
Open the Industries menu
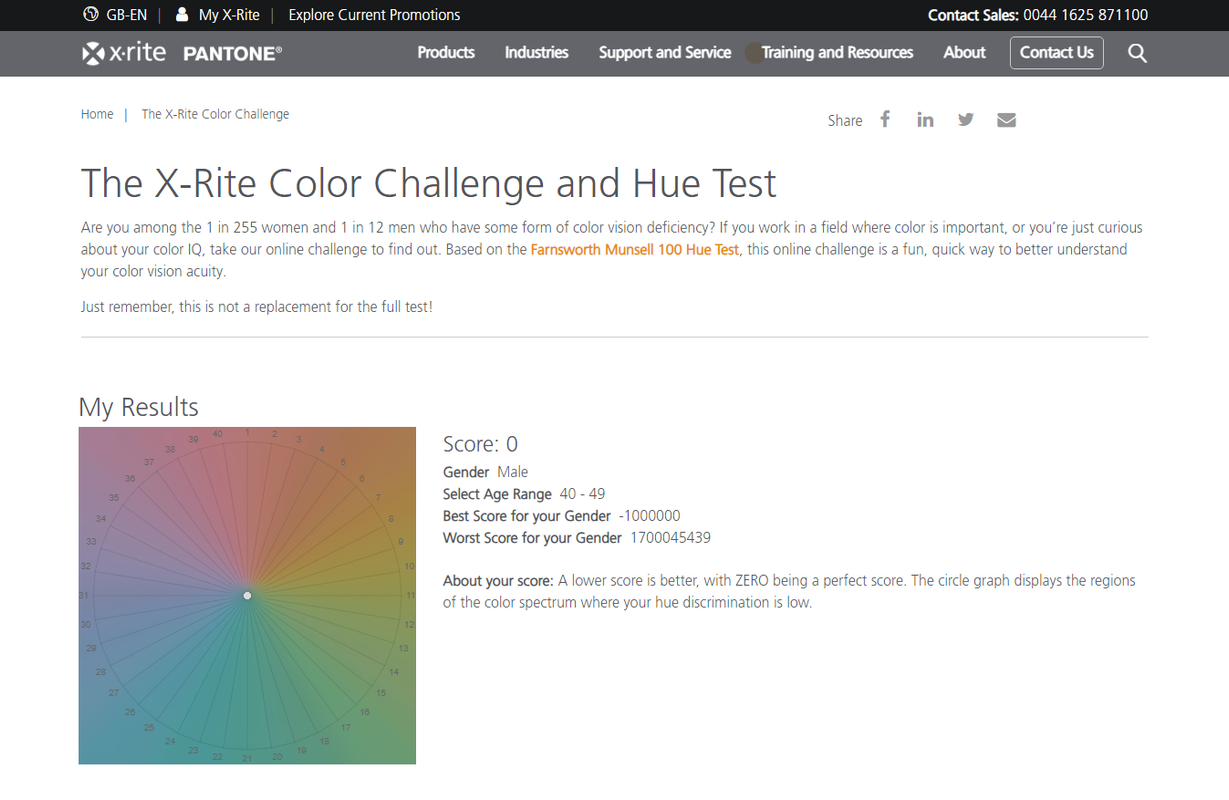[536, 53]
